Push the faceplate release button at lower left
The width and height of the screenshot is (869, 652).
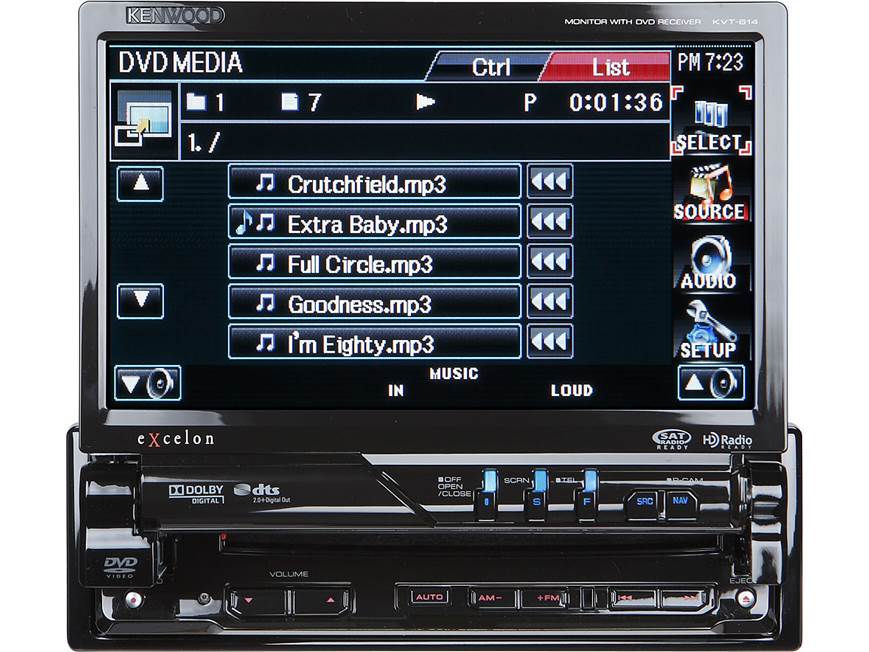pos(132,599)
